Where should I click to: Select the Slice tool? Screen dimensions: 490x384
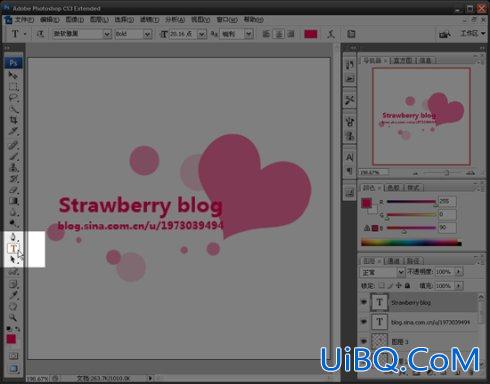(13, 131)
